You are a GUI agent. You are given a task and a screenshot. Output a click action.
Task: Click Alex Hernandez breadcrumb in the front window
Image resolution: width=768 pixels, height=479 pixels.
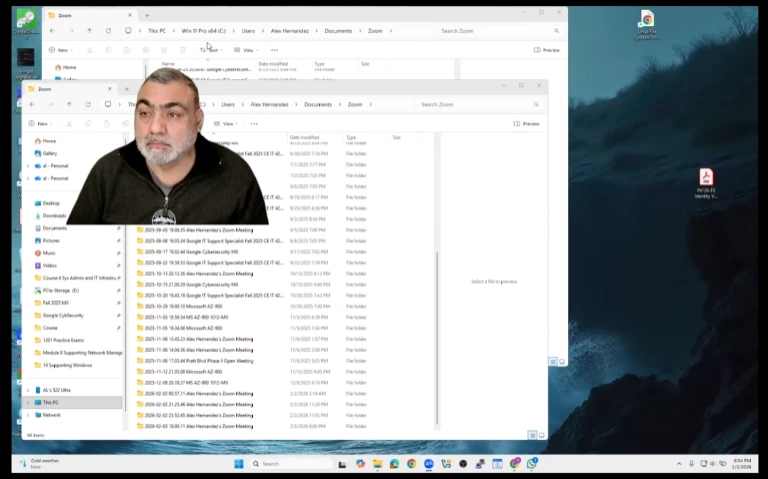pos(269,104)
